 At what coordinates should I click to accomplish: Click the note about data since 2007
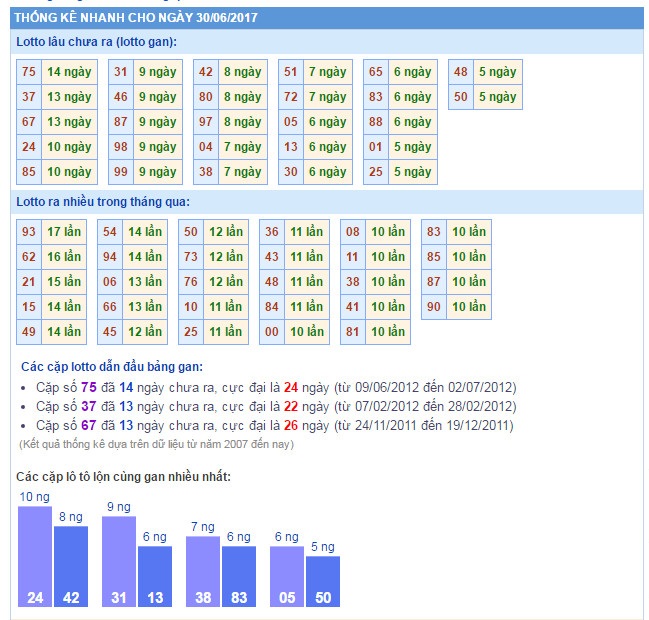click(156, 445)
